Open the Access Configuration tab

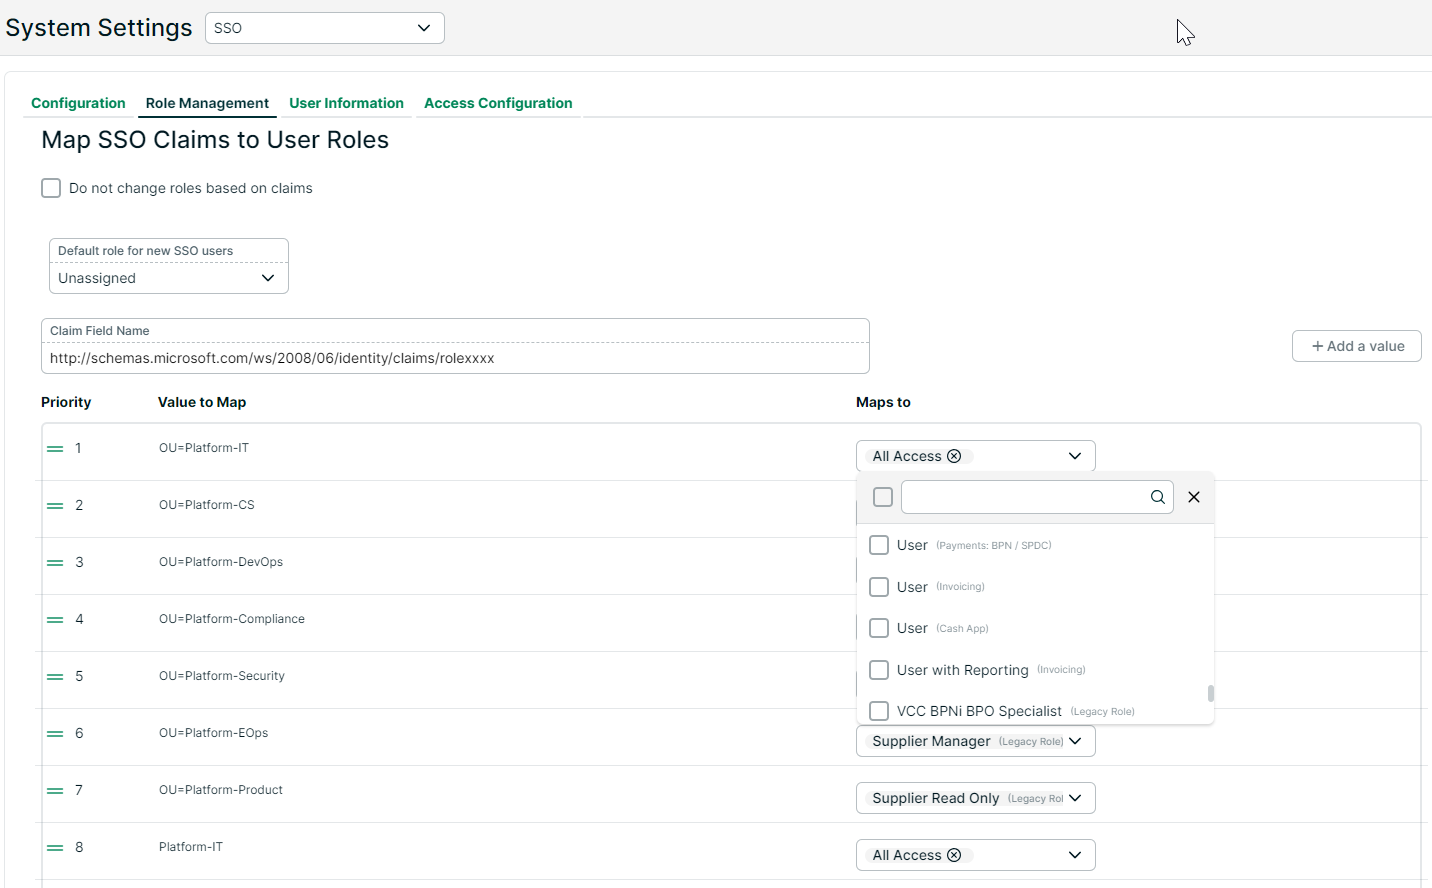(x=498, y=103)
